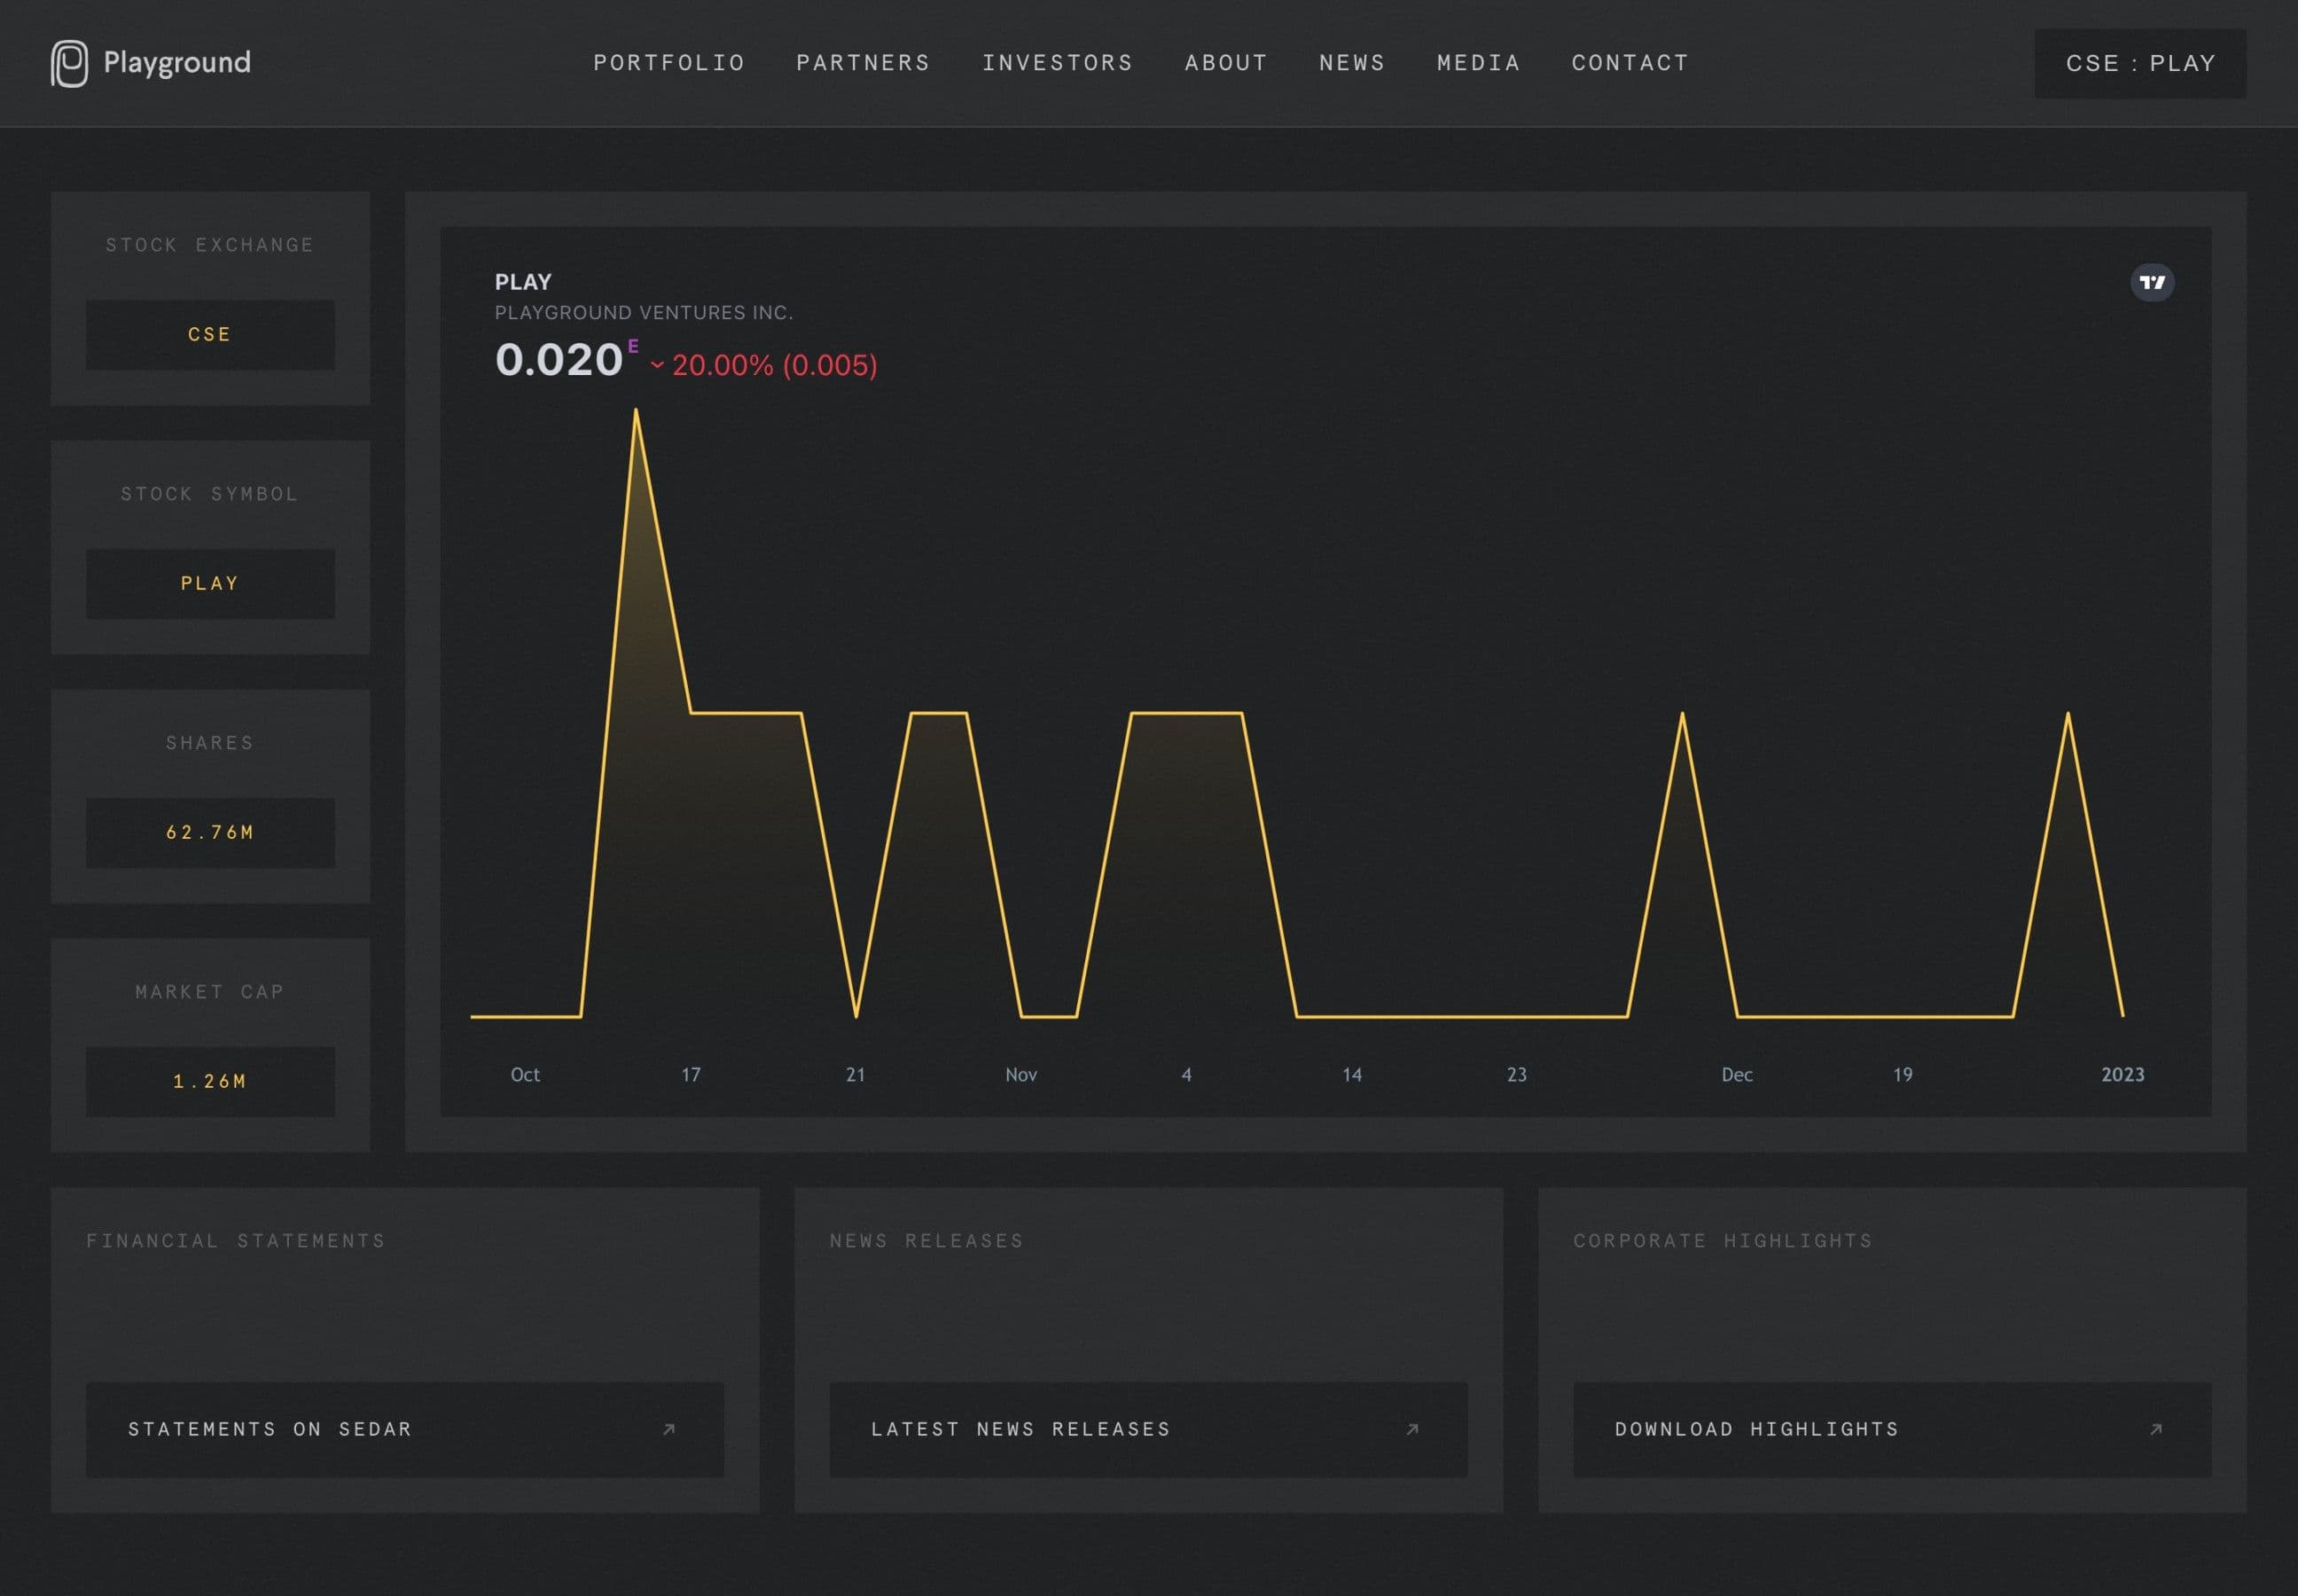Click LATEST NEWS RELEASES

click(x=1021, y=1428)
